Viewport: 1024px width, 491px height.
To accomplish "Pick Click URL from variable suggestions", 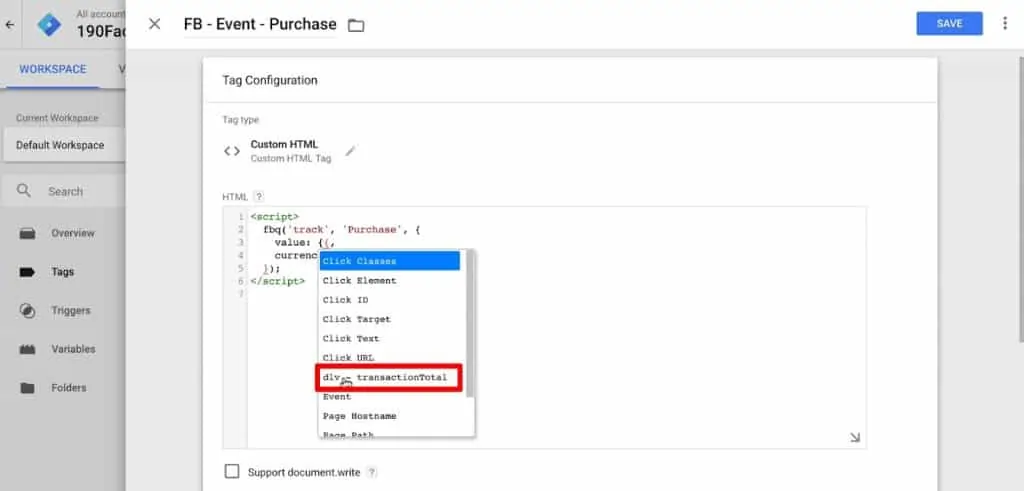I will pos(389,358).
